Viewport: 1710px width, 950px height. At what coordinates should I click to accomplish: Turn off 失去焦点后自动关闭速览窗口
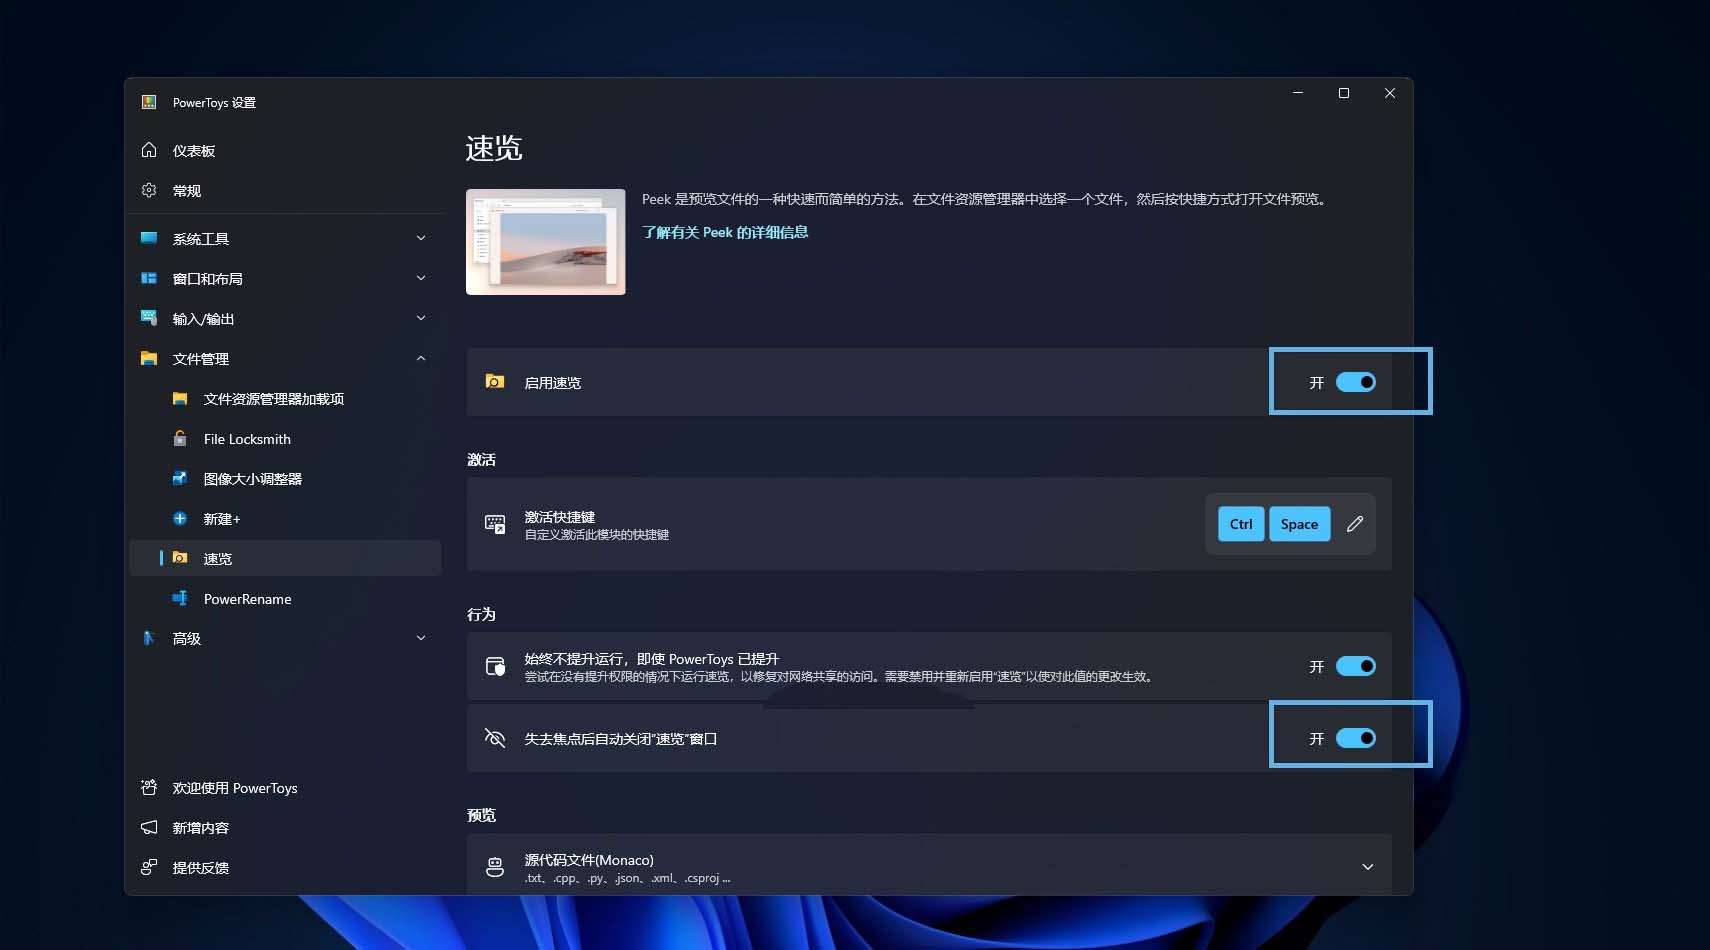click(x=1357, y=737)
